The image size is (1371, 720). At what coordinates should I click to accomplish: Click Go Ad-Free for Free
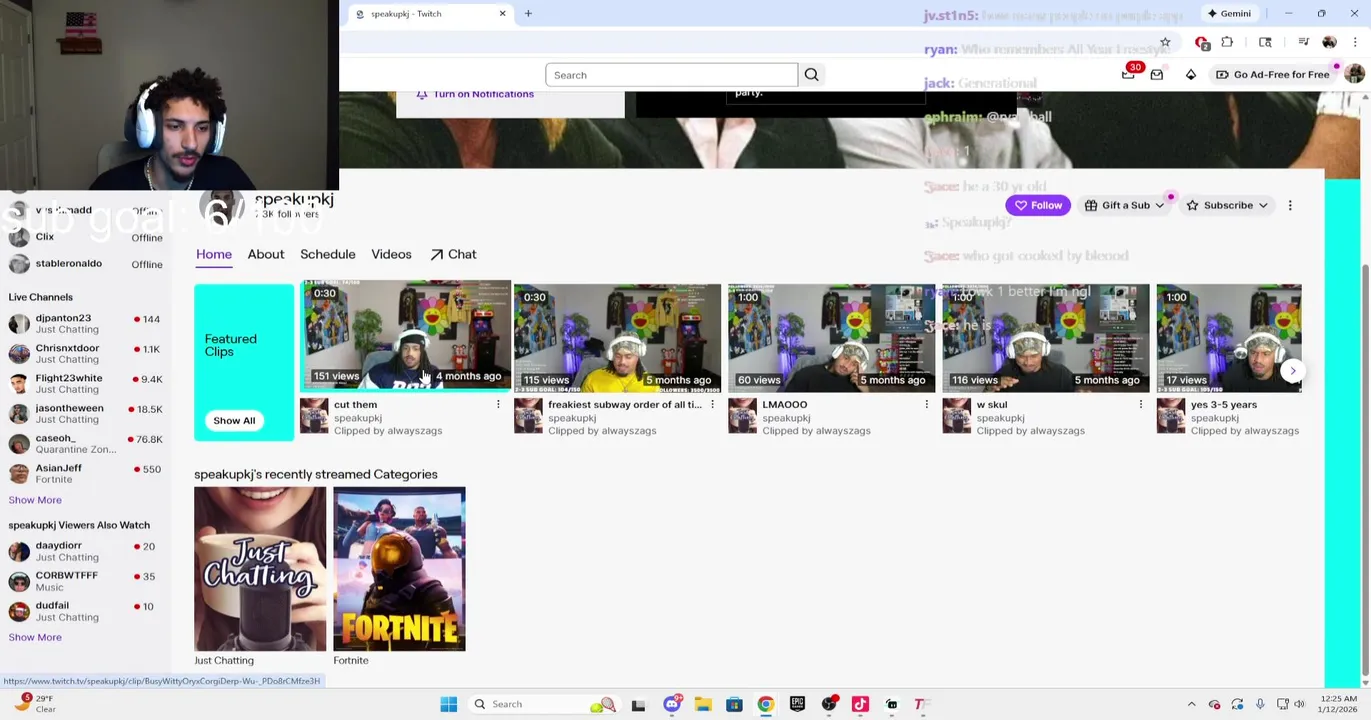1273,75
